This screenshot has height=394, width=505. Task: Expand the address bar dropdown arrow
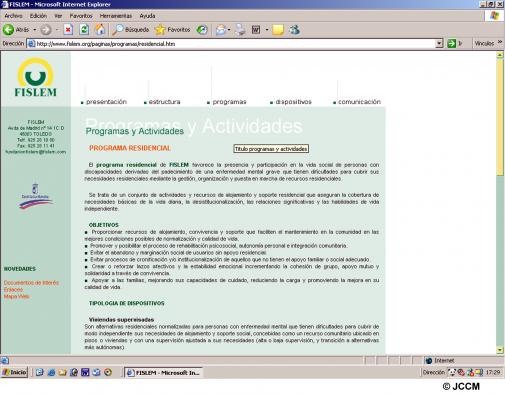click(439, 43)
